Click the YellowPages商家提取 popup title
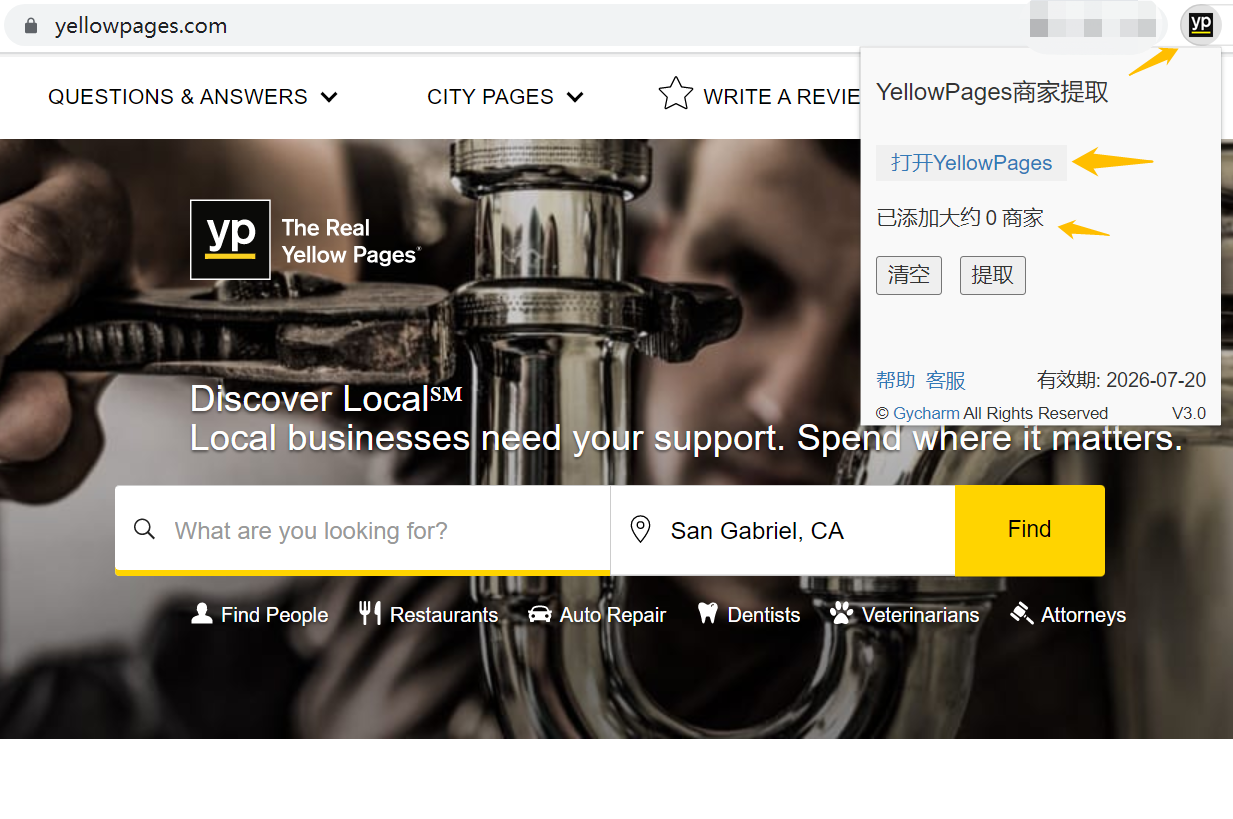 point(992,92)
